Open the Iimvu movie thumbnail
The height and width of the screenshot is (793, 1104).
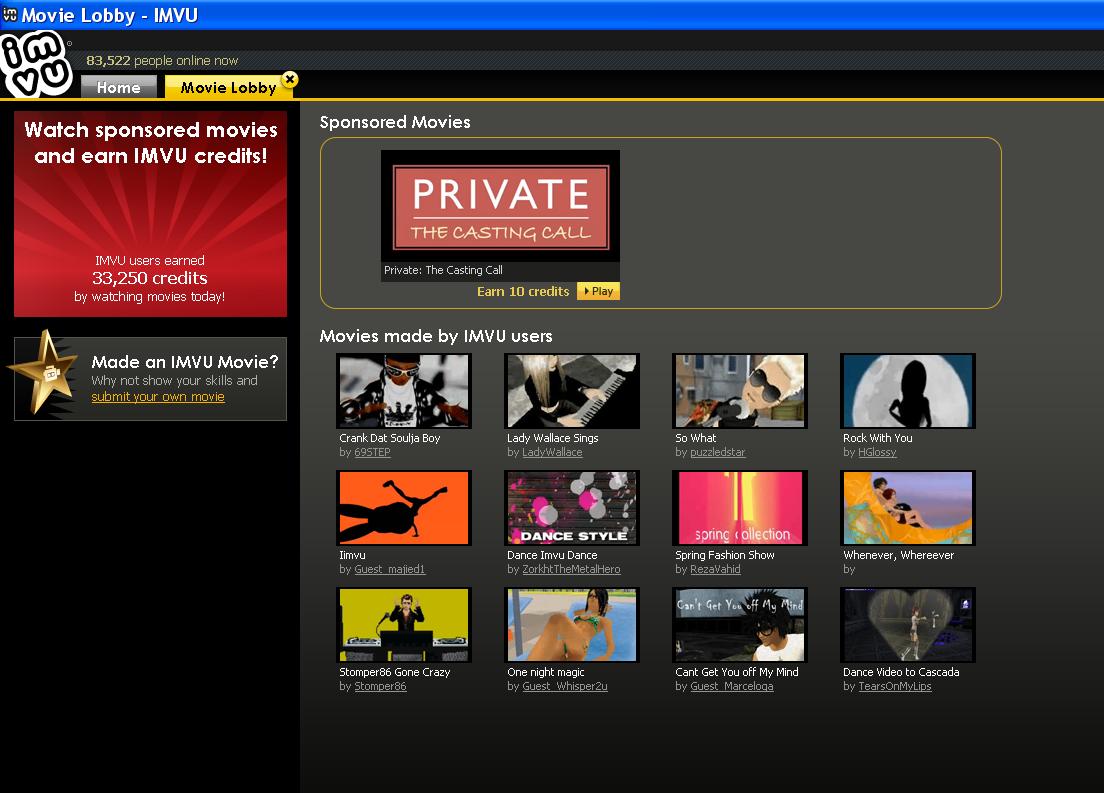(x=403, y=508)
